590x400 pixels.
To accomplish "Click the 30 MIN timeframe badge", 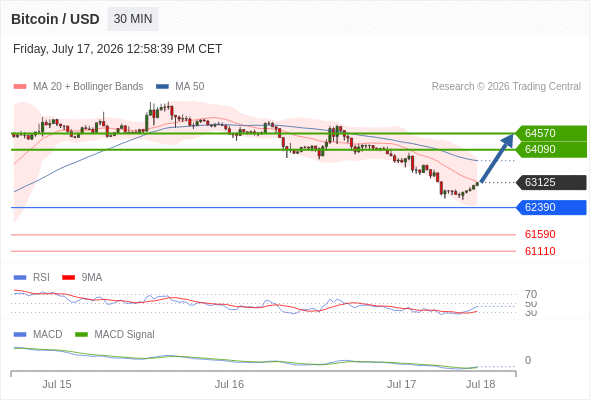I will [x=133, y=19].
